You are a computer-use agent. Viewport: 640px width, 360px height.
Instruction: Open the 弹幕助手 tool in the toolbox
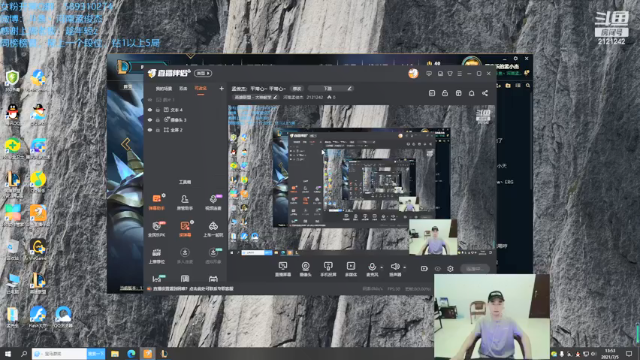pos(157,202)
